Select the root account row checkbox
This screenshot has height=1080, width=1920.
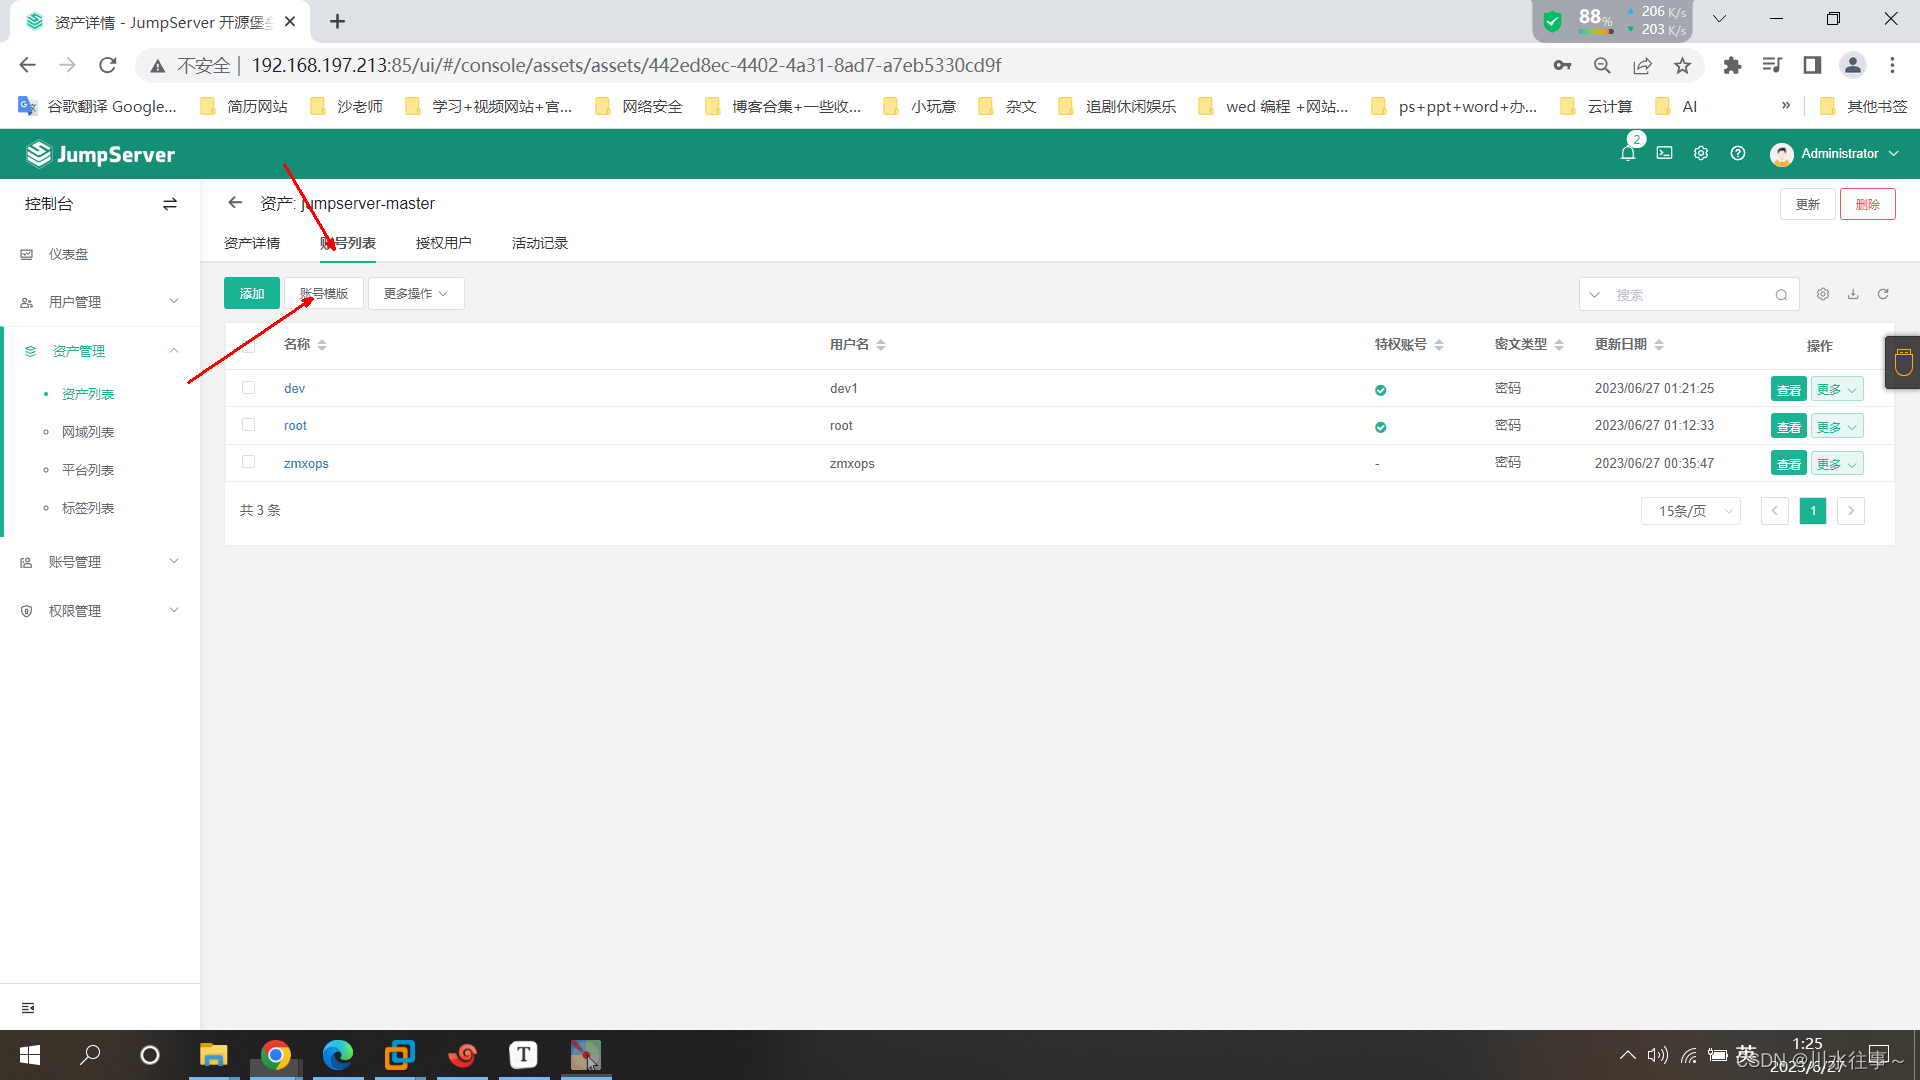249,425
